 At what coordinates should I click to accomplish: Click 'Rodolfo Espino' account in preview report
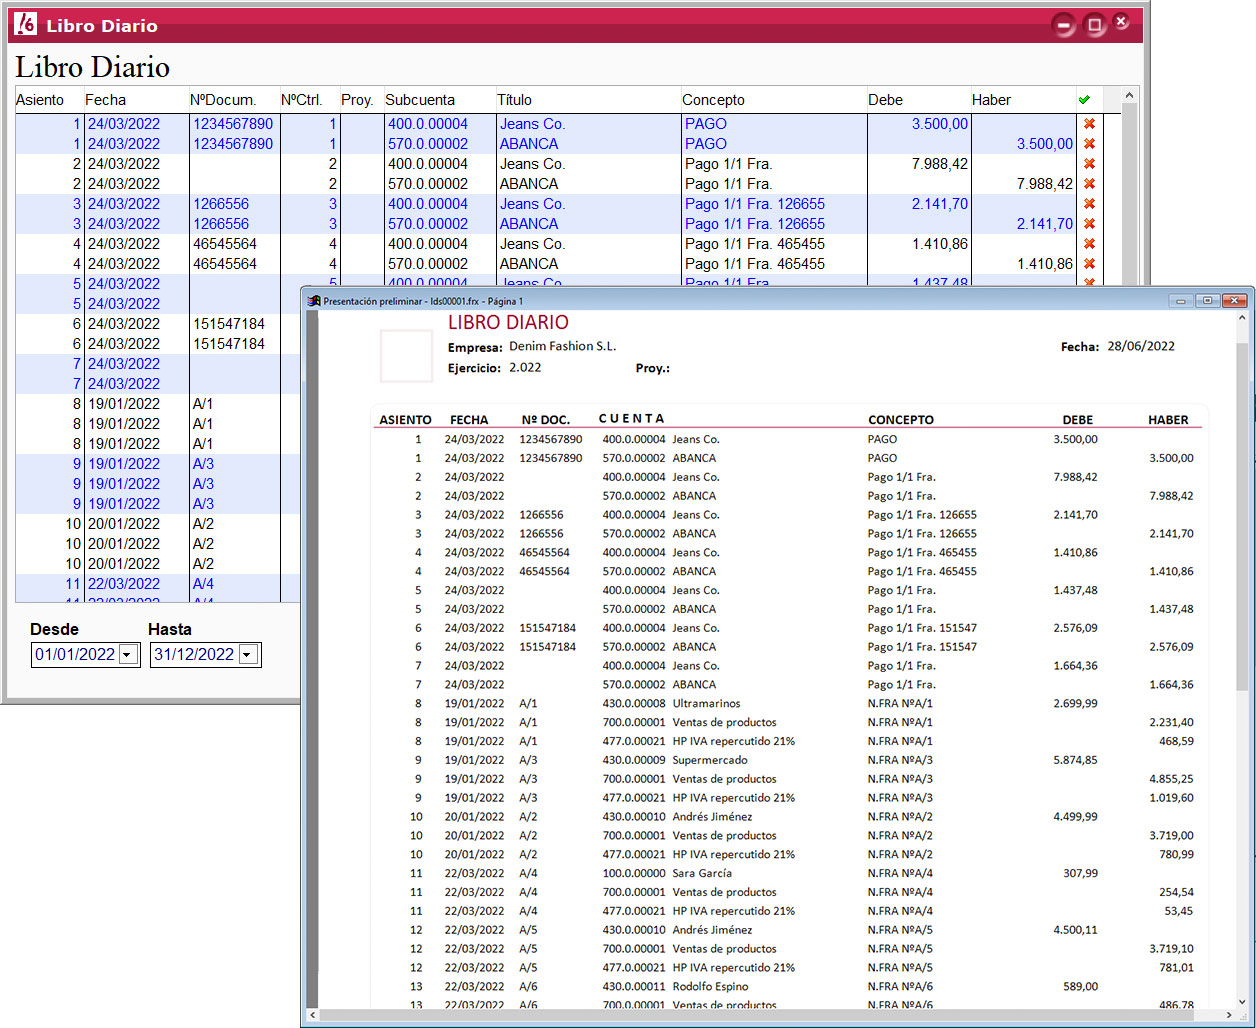coord(711,986)
